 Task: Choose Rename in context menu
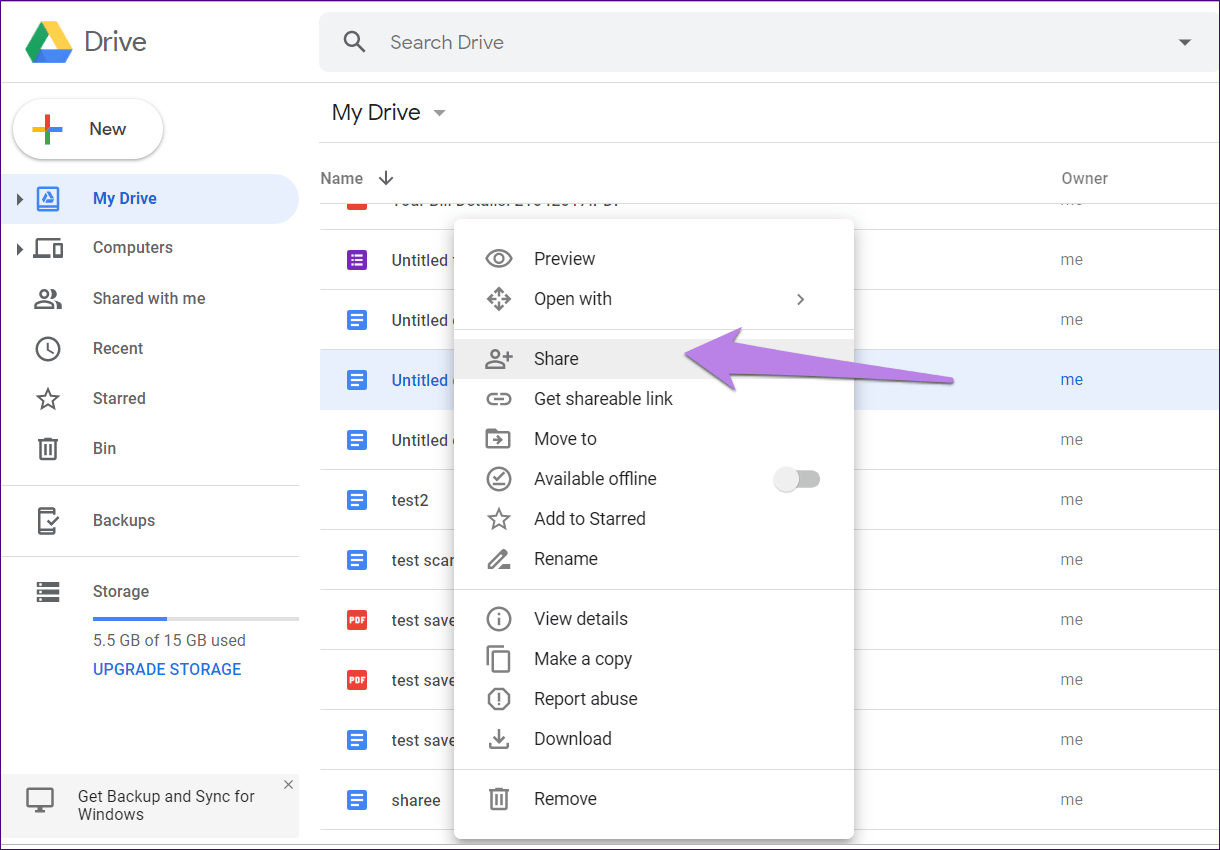click(654, 559)
